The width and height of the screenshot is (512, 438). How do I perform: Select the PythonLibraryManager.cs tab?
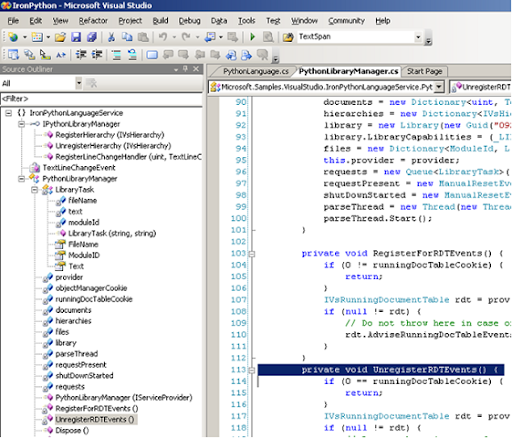pyautogui.click(x=348, y=71)
